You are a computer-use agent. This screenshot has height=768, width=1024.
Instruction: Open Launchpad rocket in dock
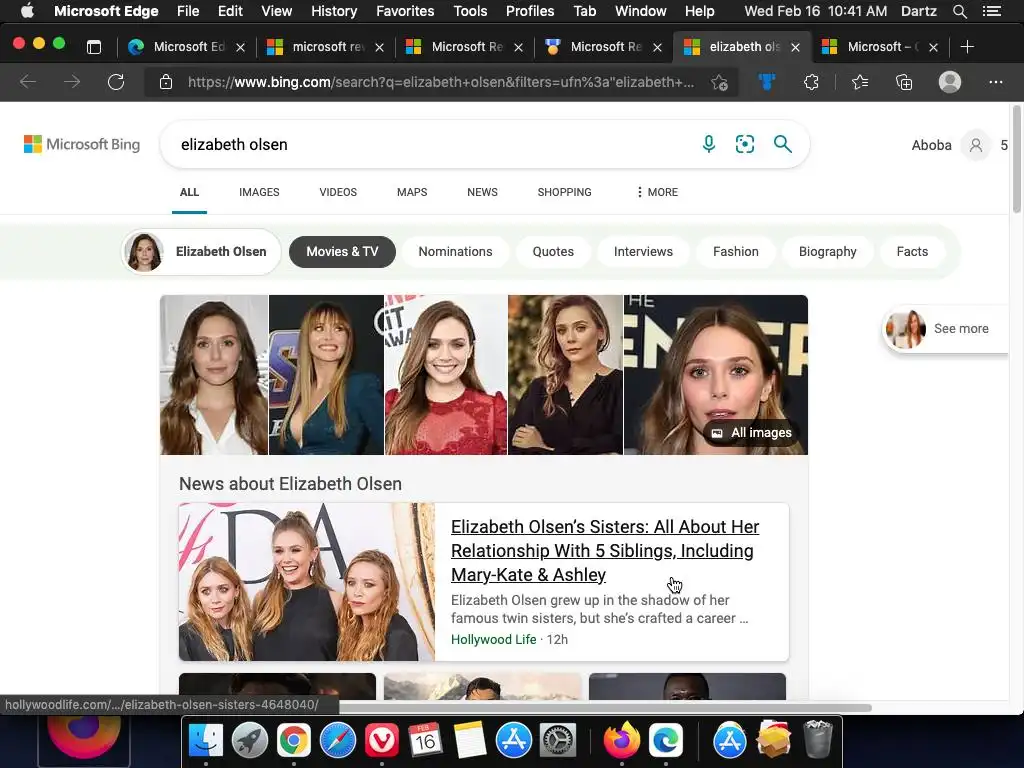[249, 740]
